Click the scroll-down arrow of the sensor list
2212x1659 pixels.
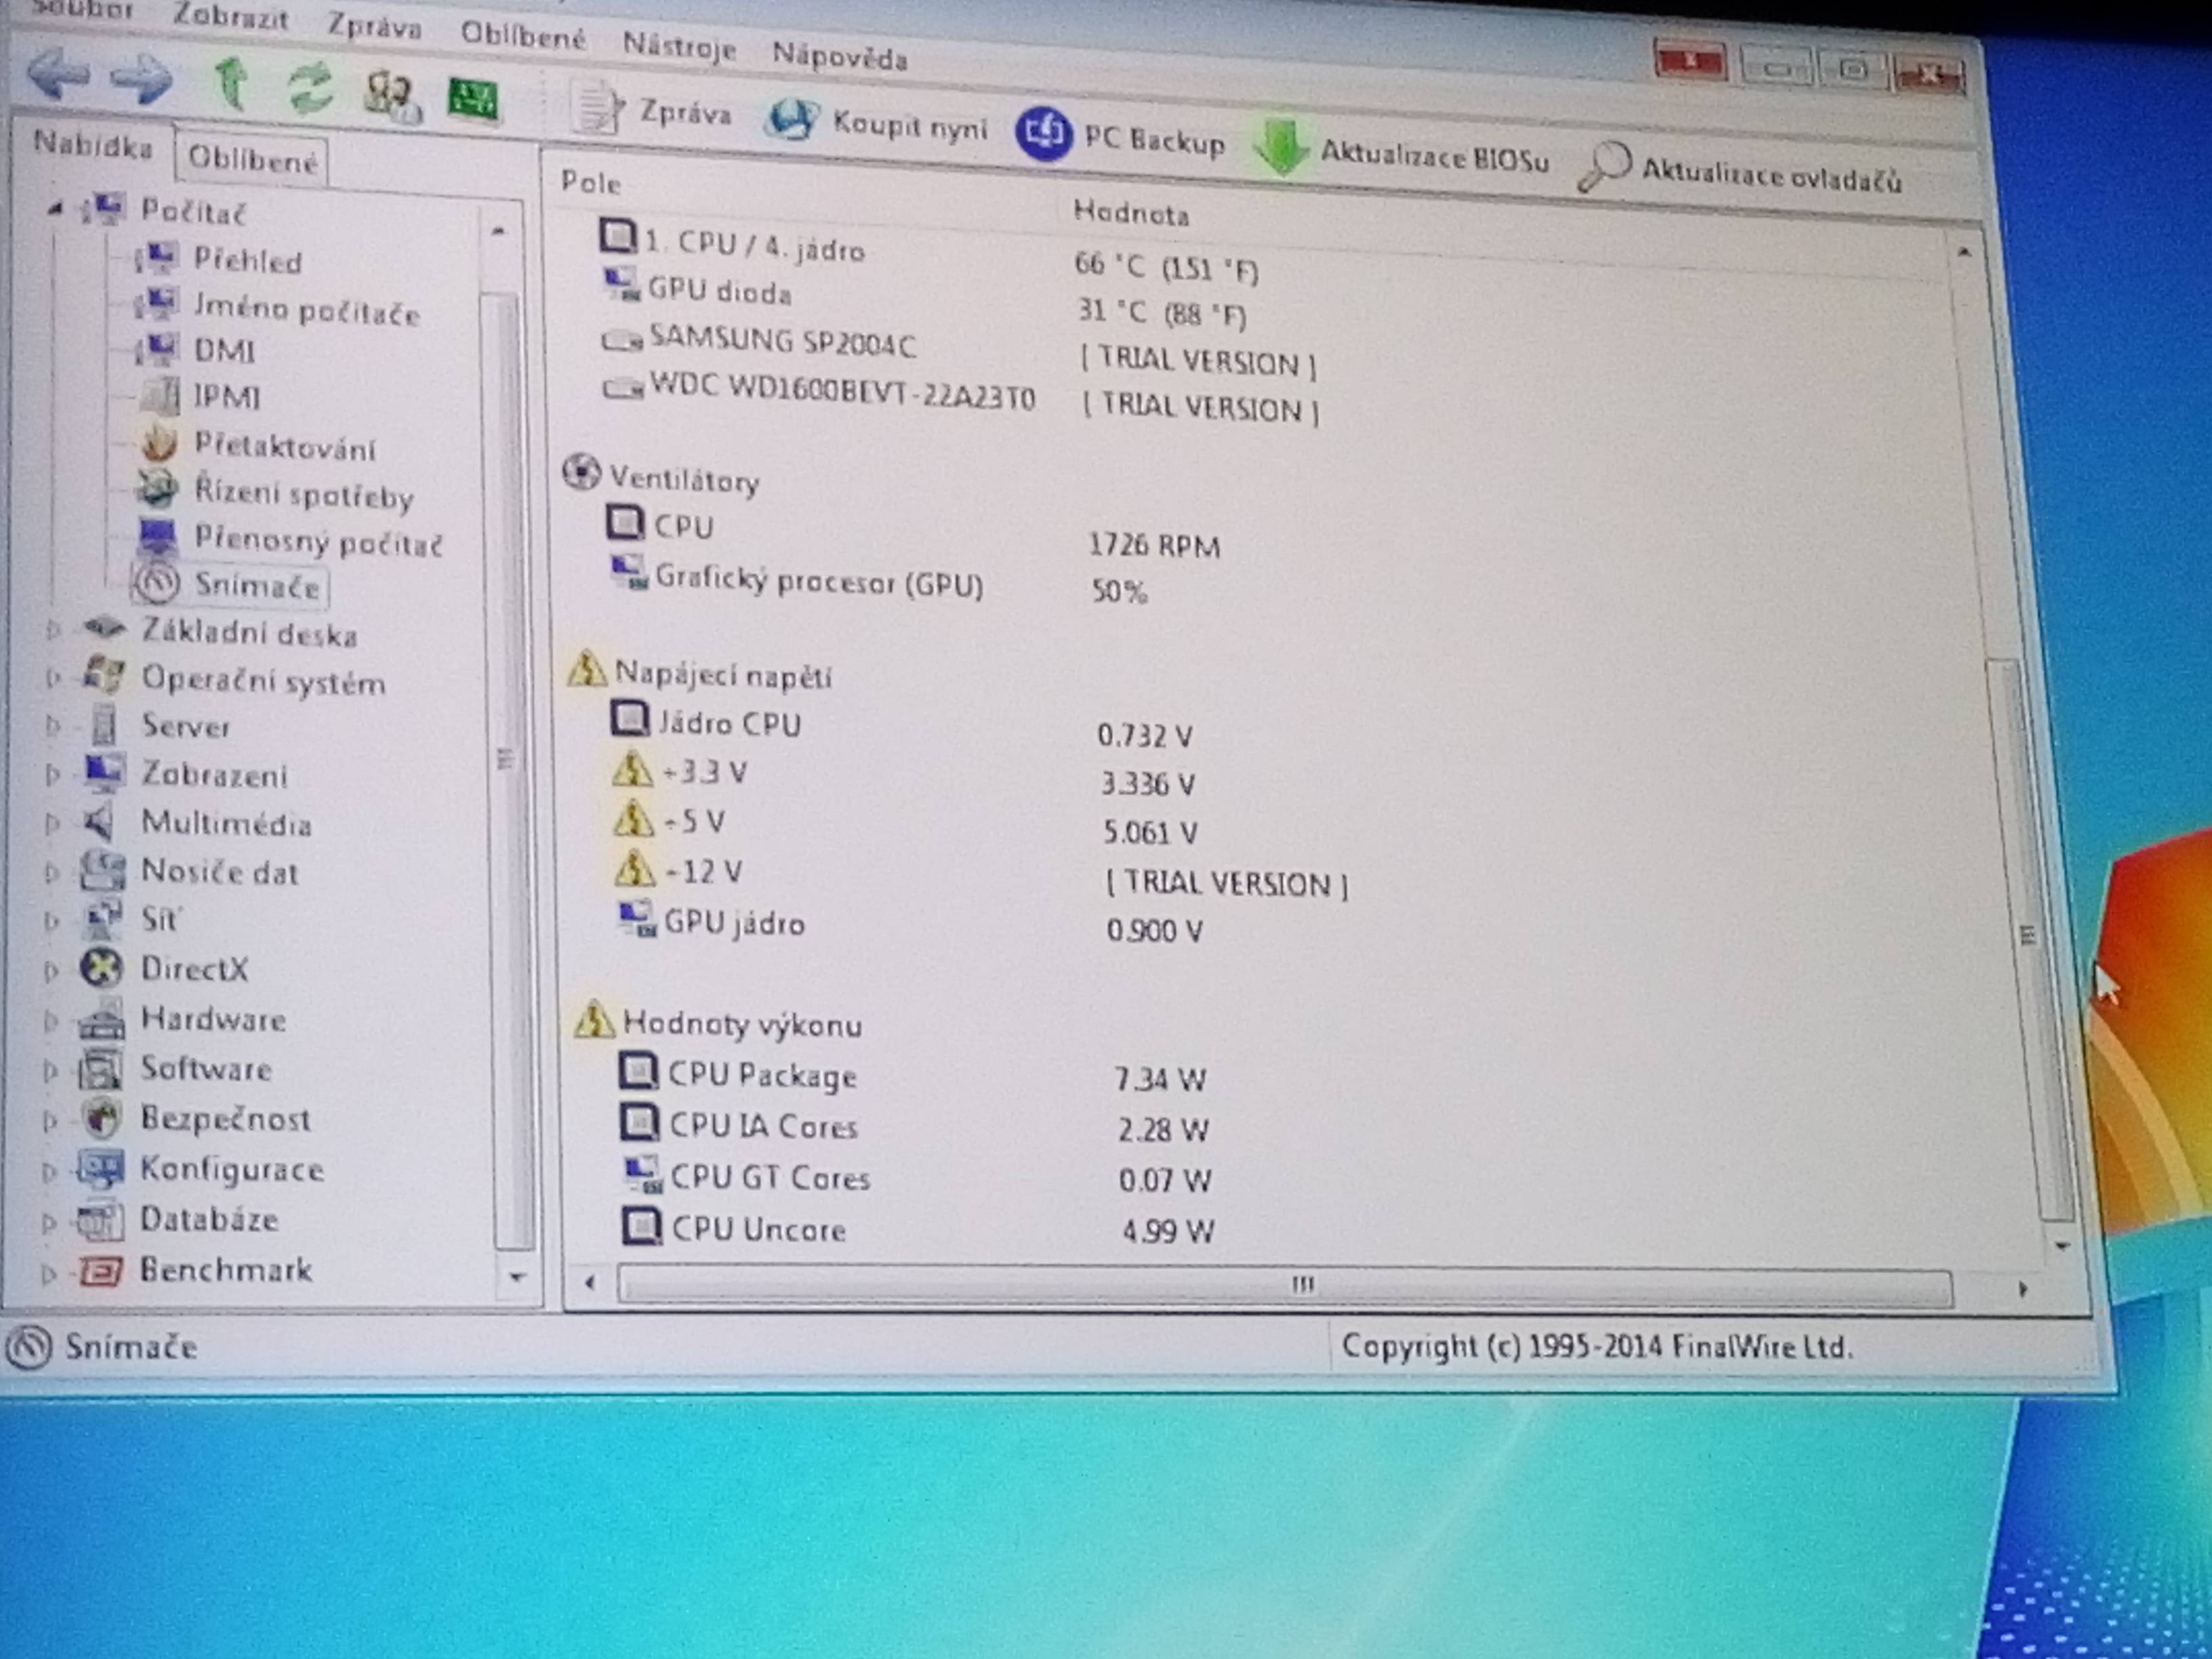tap(2061, 1246)
